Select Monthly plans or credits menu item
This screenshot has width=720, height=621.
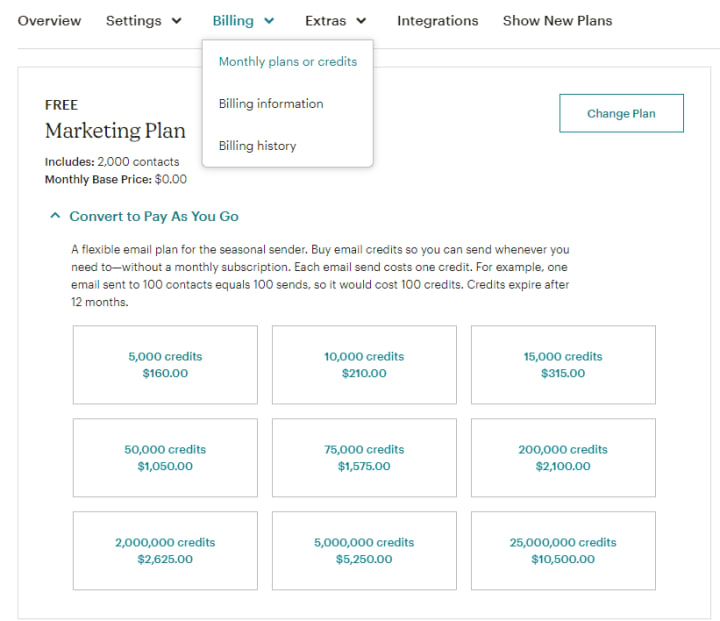tap(287, 62)
